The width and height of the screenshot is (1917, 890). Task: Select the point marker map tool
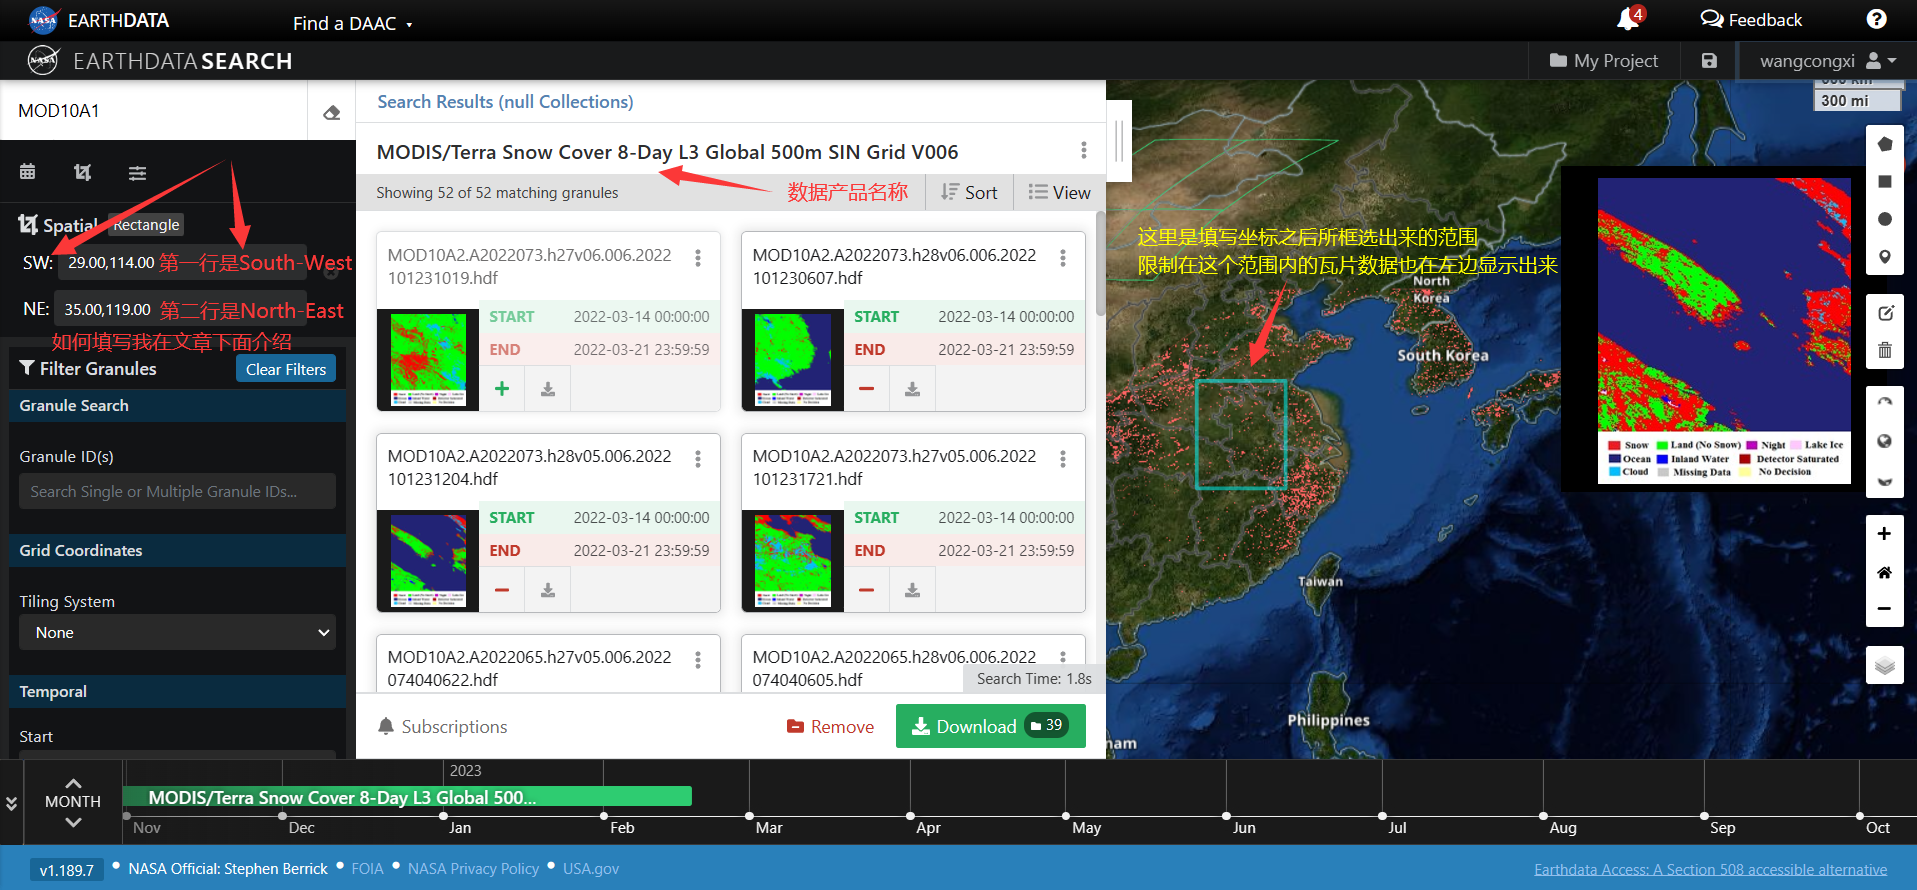tap(1885, 257)
